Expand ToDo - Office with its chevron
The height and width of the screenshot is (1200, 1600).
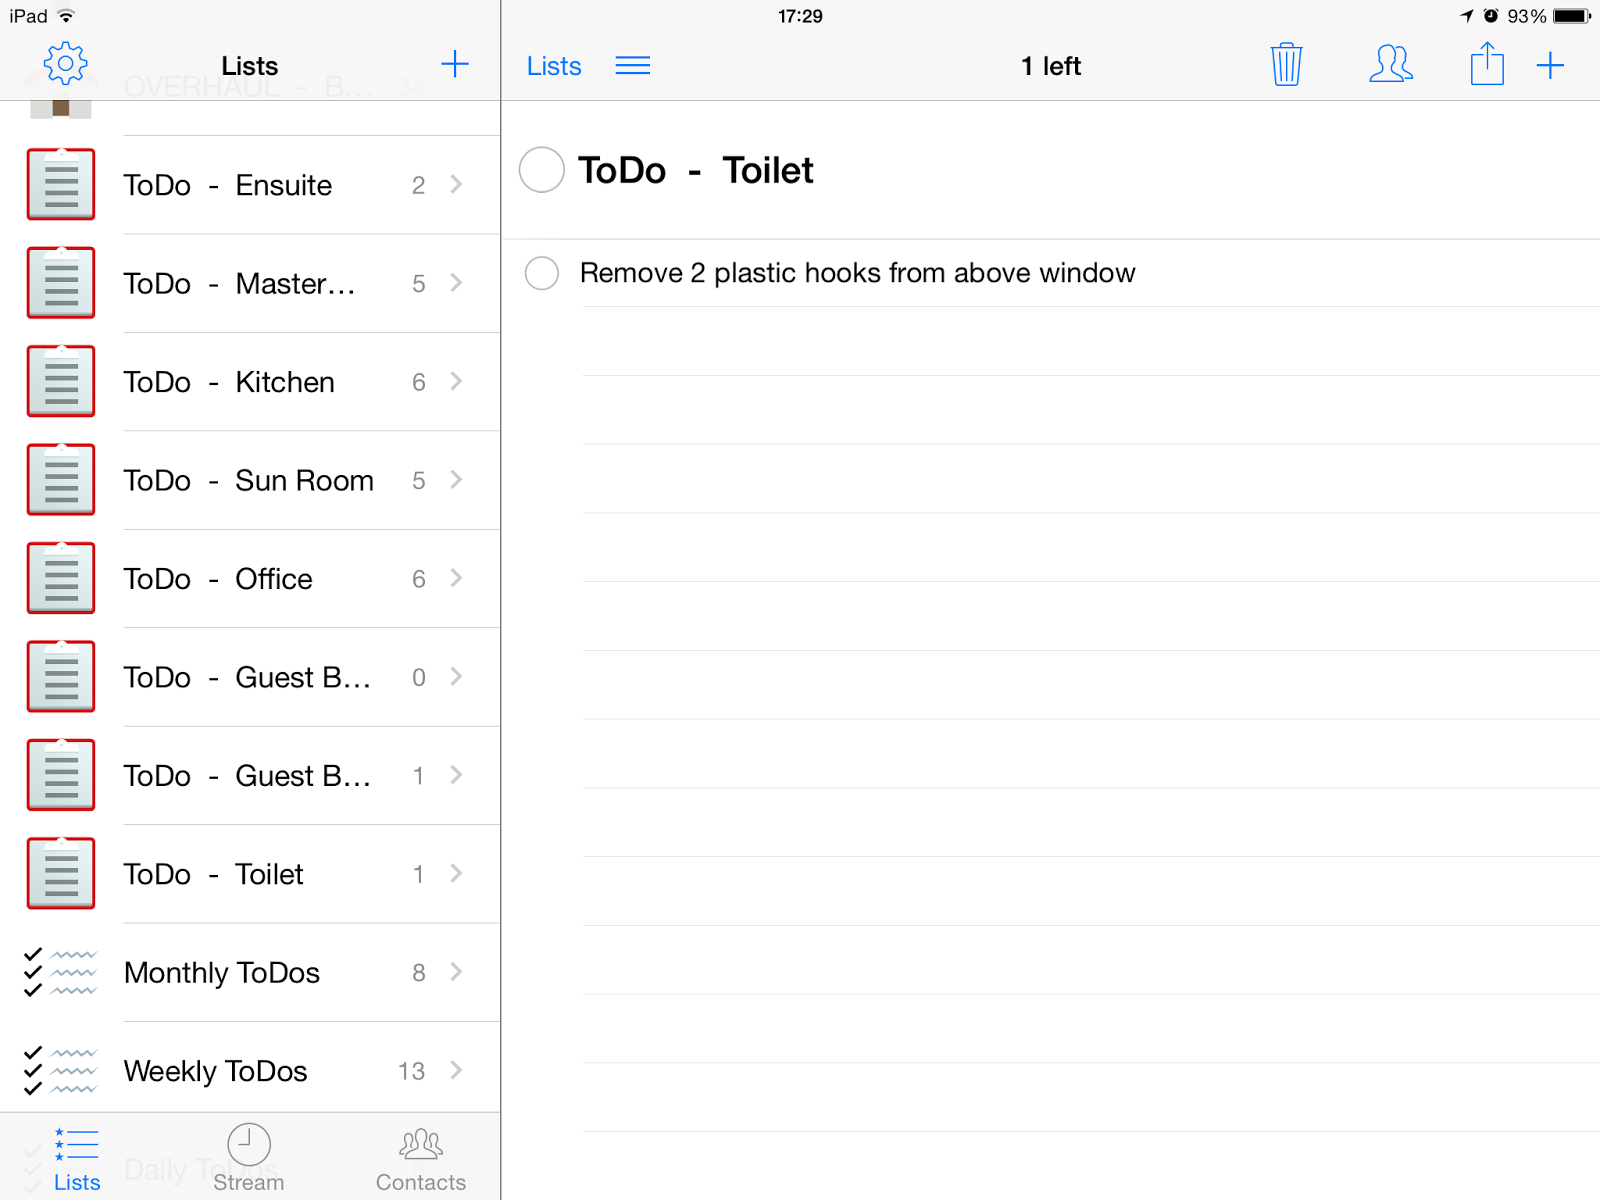click(457, 578)
